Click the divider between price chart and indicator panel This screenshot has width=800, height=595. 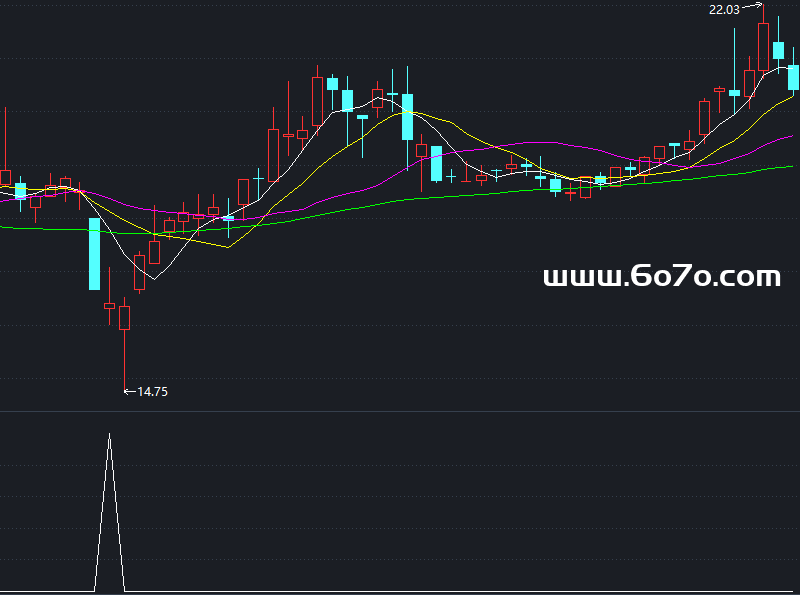click(400, 411)
